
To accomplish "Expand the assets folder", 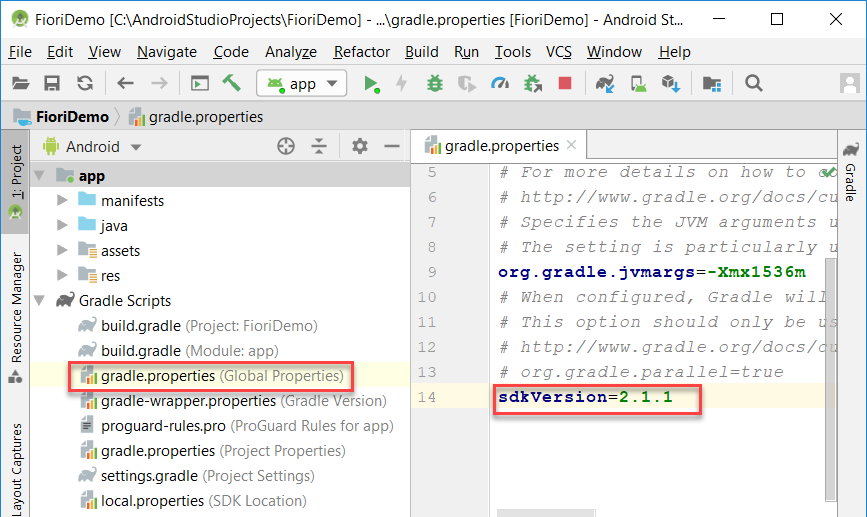I will [x=62, y=250].
